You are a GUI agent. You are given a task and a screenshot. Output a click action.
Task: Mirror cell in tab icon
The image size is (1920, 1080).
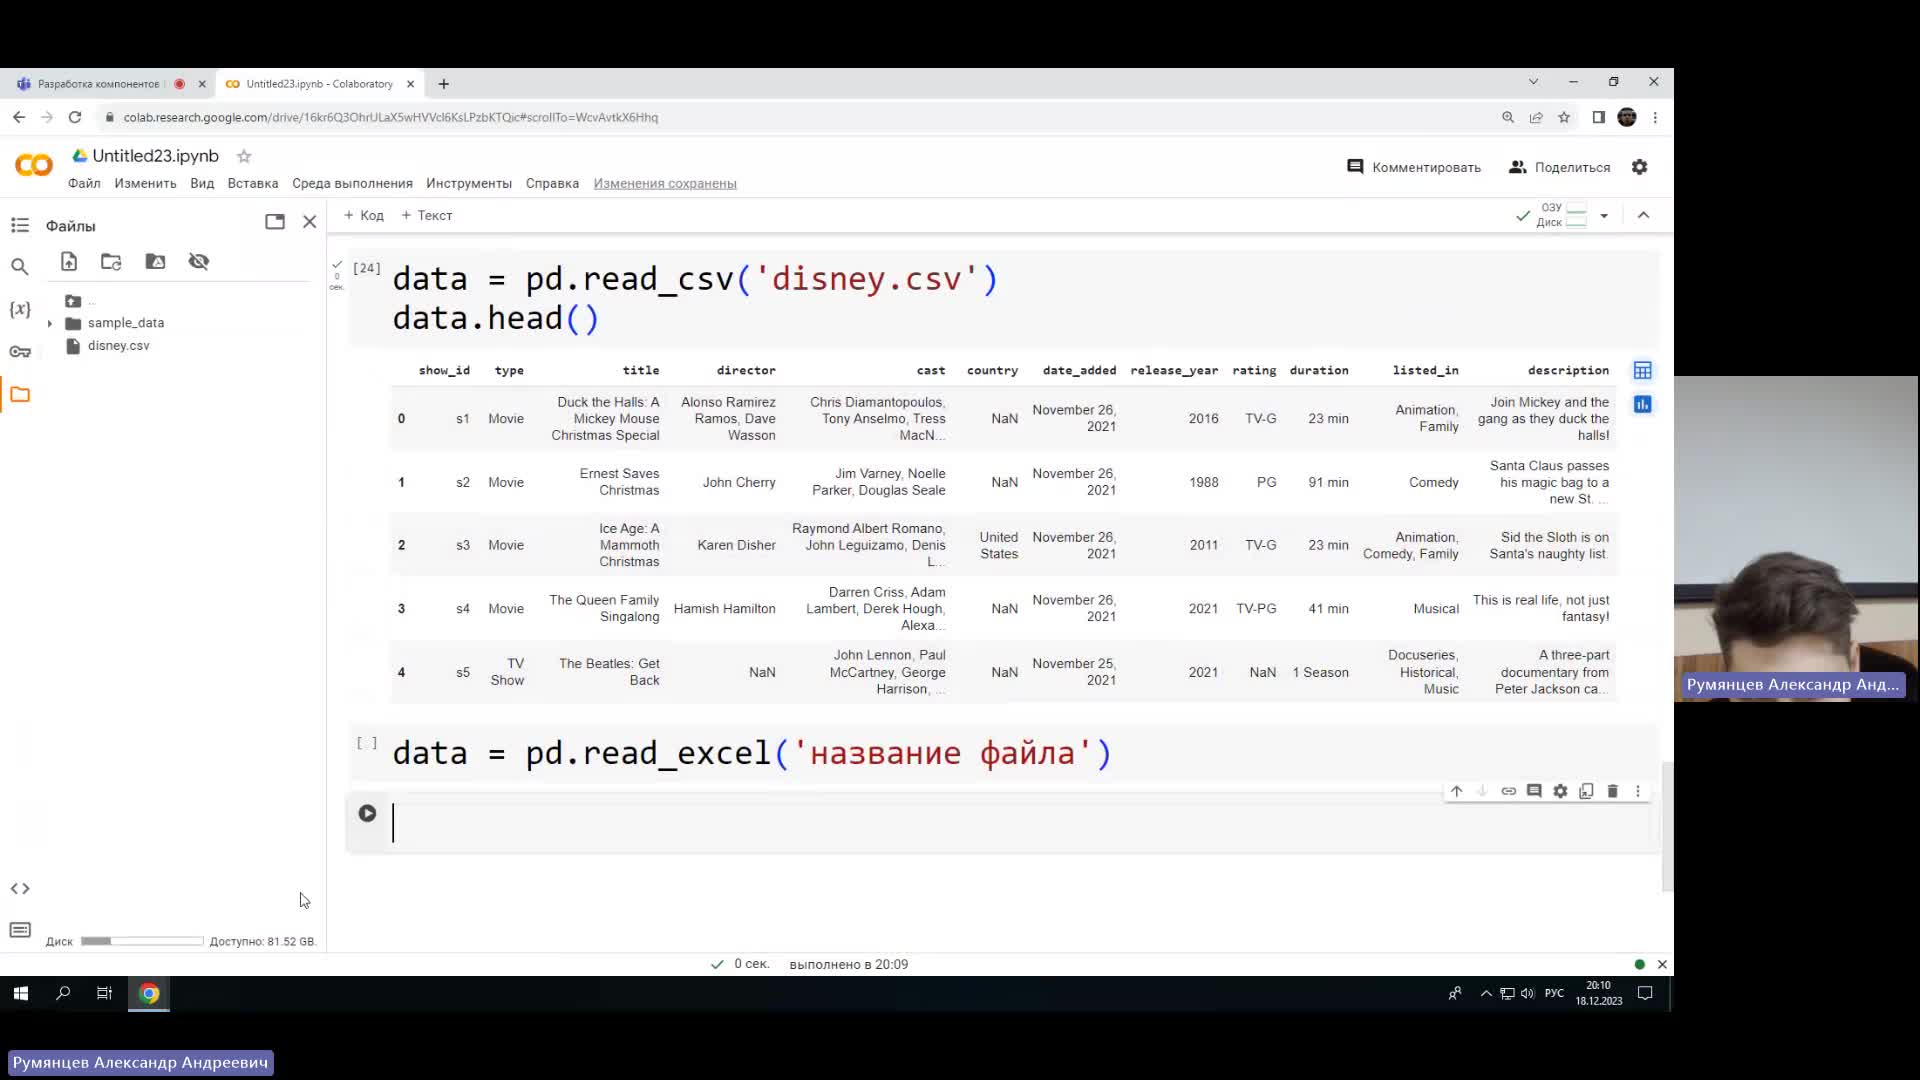(x=1587, y=791)
